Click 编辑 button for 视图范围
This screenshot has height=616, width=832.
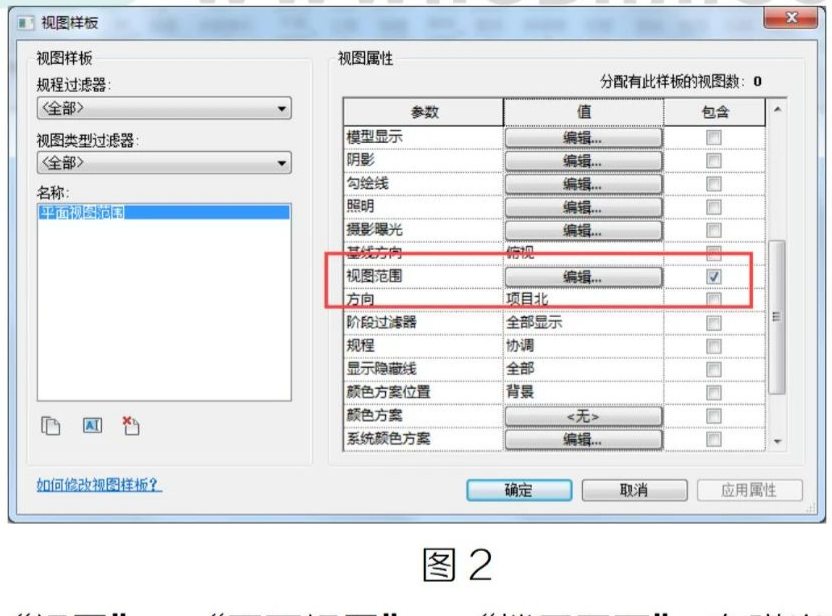coord(583,277)
